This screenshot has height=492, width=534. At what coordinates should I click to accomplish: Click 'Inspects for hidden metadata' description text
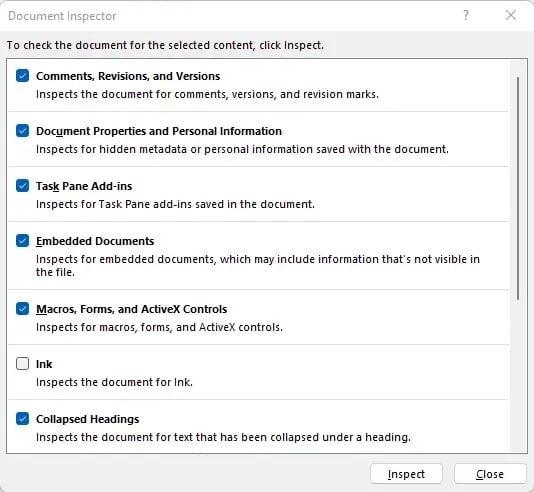[242, 149]
